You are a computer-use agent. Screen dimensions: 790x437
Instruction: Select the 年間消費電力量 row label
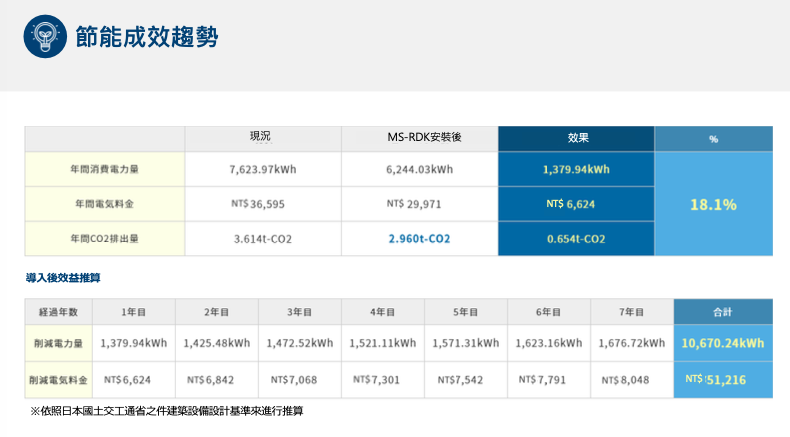click(x=105, y=169)
